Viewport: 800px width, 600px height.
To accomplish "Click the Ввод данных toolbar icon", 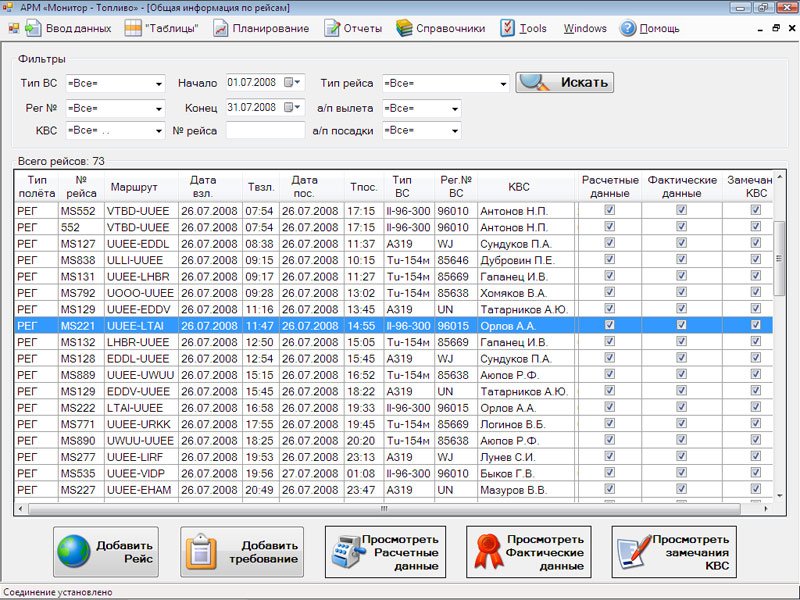I will pyautogui.click(x=31, y=29).
